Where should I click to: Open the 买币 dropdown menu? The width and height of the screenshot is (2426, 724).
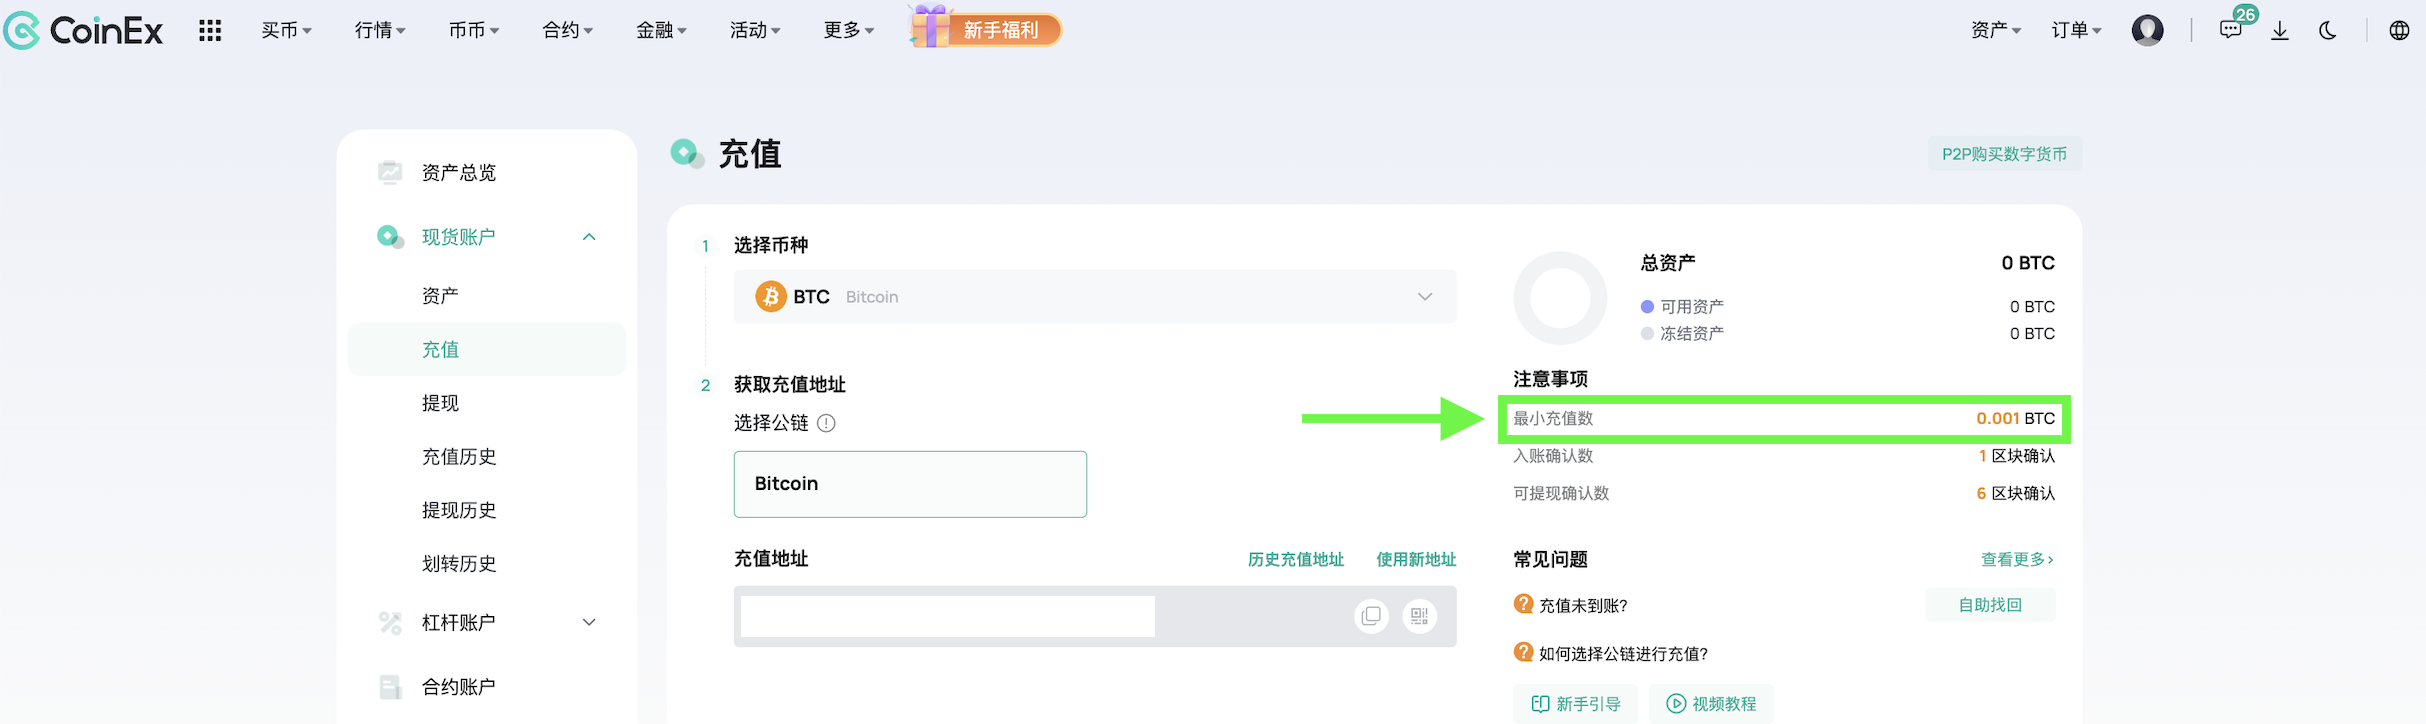coord(287,30)
